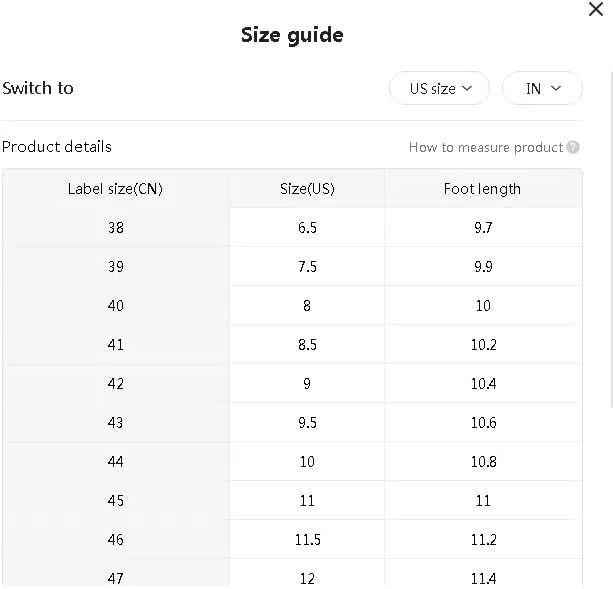Click the How to measure product link
This screenshot has height=589, width=613.
click(x=486, y=147)
